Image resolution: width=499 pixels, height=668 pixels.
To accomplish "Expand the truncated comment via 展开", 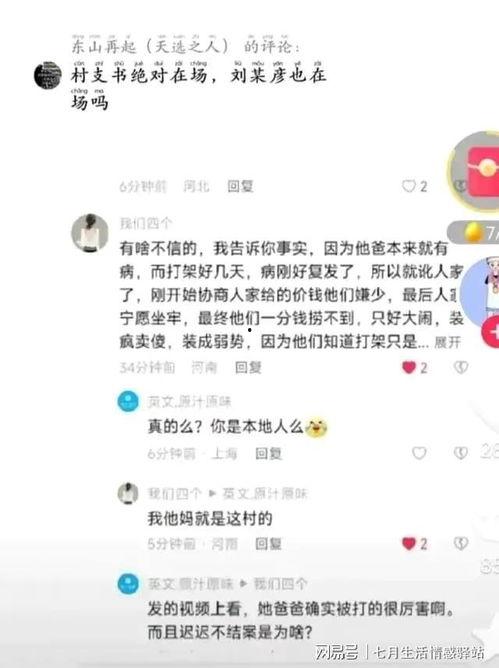I will point(447,342).
